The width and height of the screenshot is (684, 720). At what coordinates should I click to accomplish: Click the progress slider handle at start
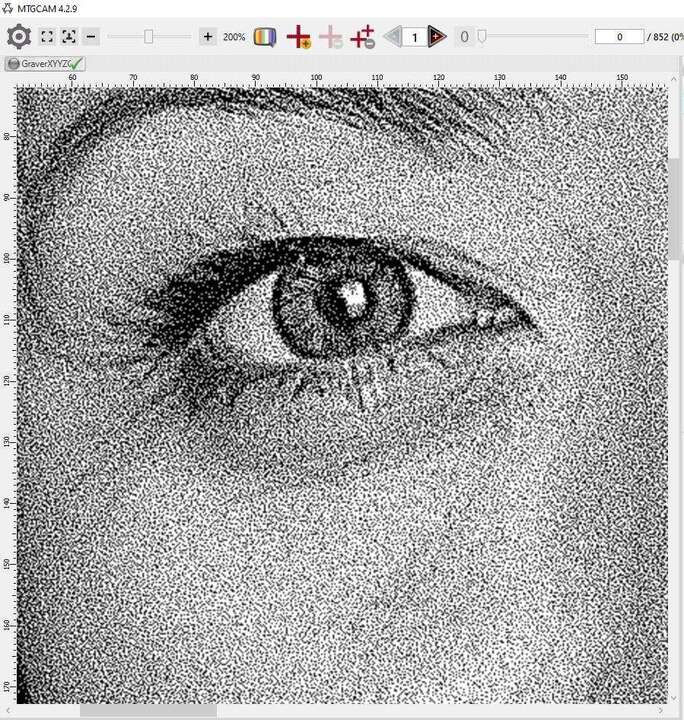482,37
